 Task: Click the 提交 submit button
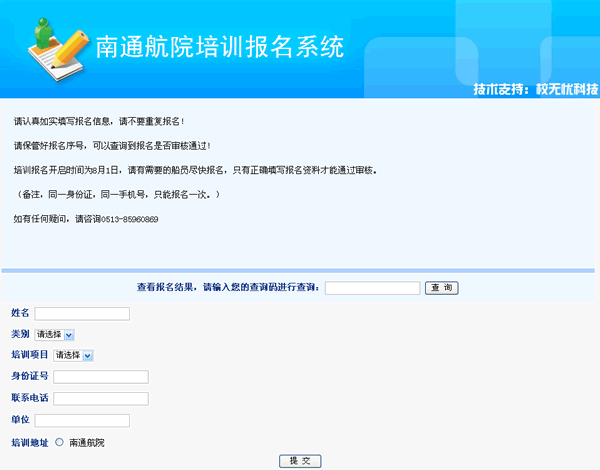(300, 461)
